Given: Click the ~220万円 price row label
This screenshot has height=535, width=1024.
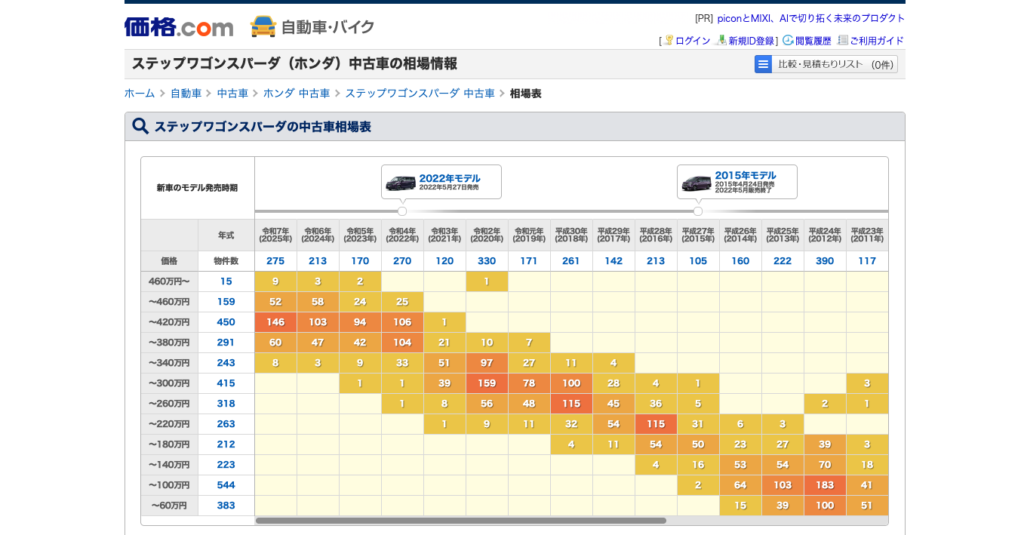Looking at the screenshot, I should coord(169,424).
